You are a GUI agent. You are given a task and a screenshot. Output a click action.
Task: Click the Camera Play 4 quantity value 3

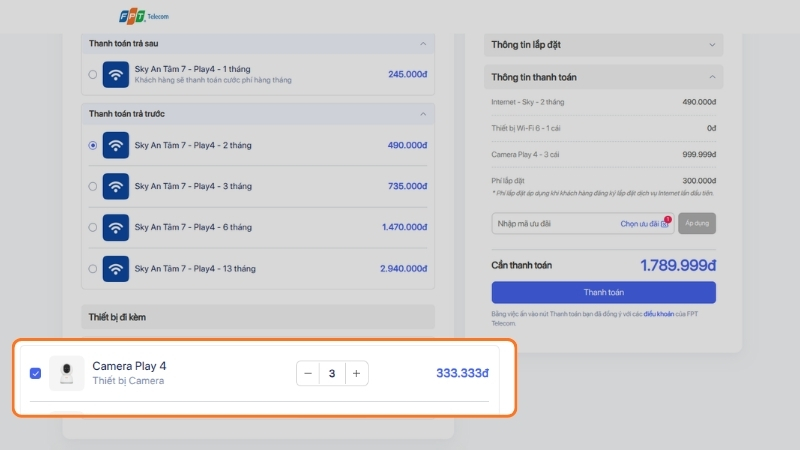[332, 373]
